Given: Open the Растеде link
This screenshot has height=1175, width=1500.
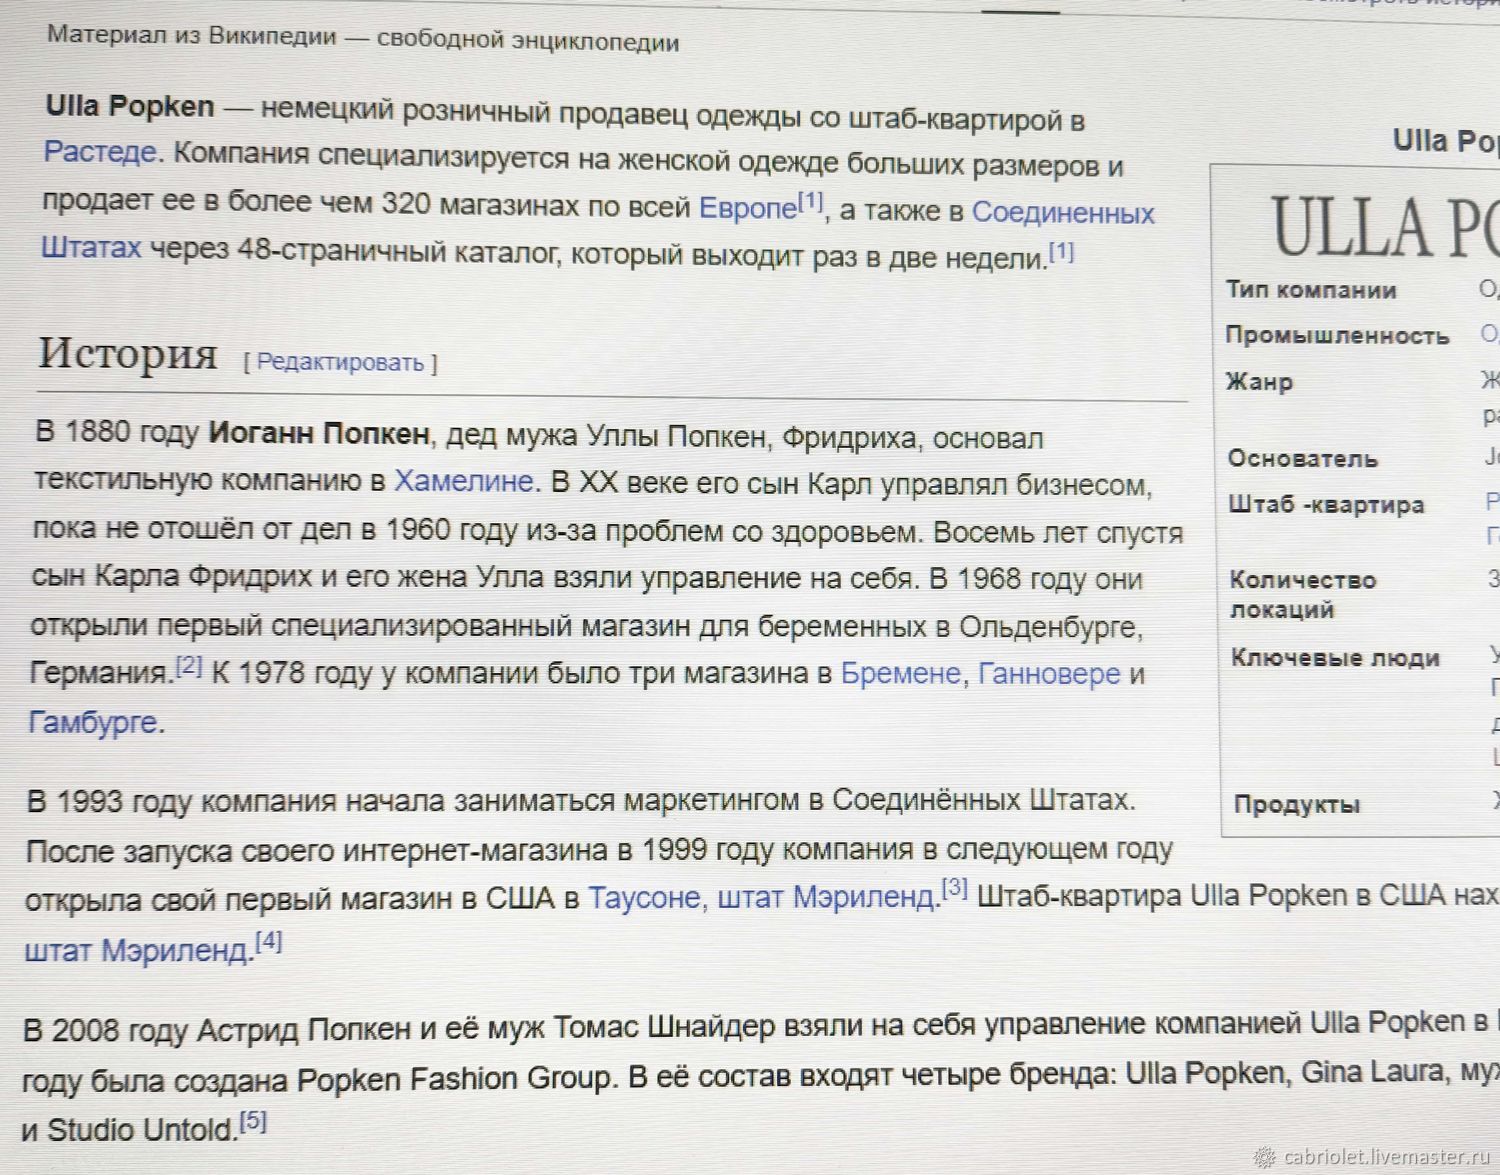Looking at the screenshot, I should point(100,152).
